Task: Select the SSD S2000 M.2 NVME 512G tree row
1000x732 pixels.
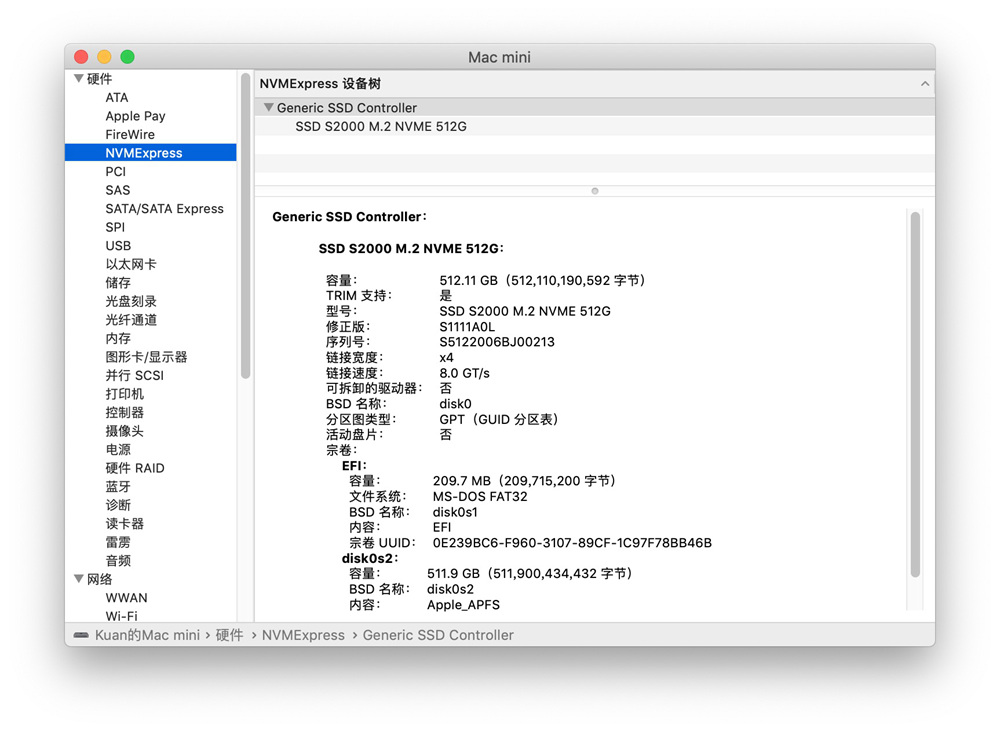Action: coord(594,126)
